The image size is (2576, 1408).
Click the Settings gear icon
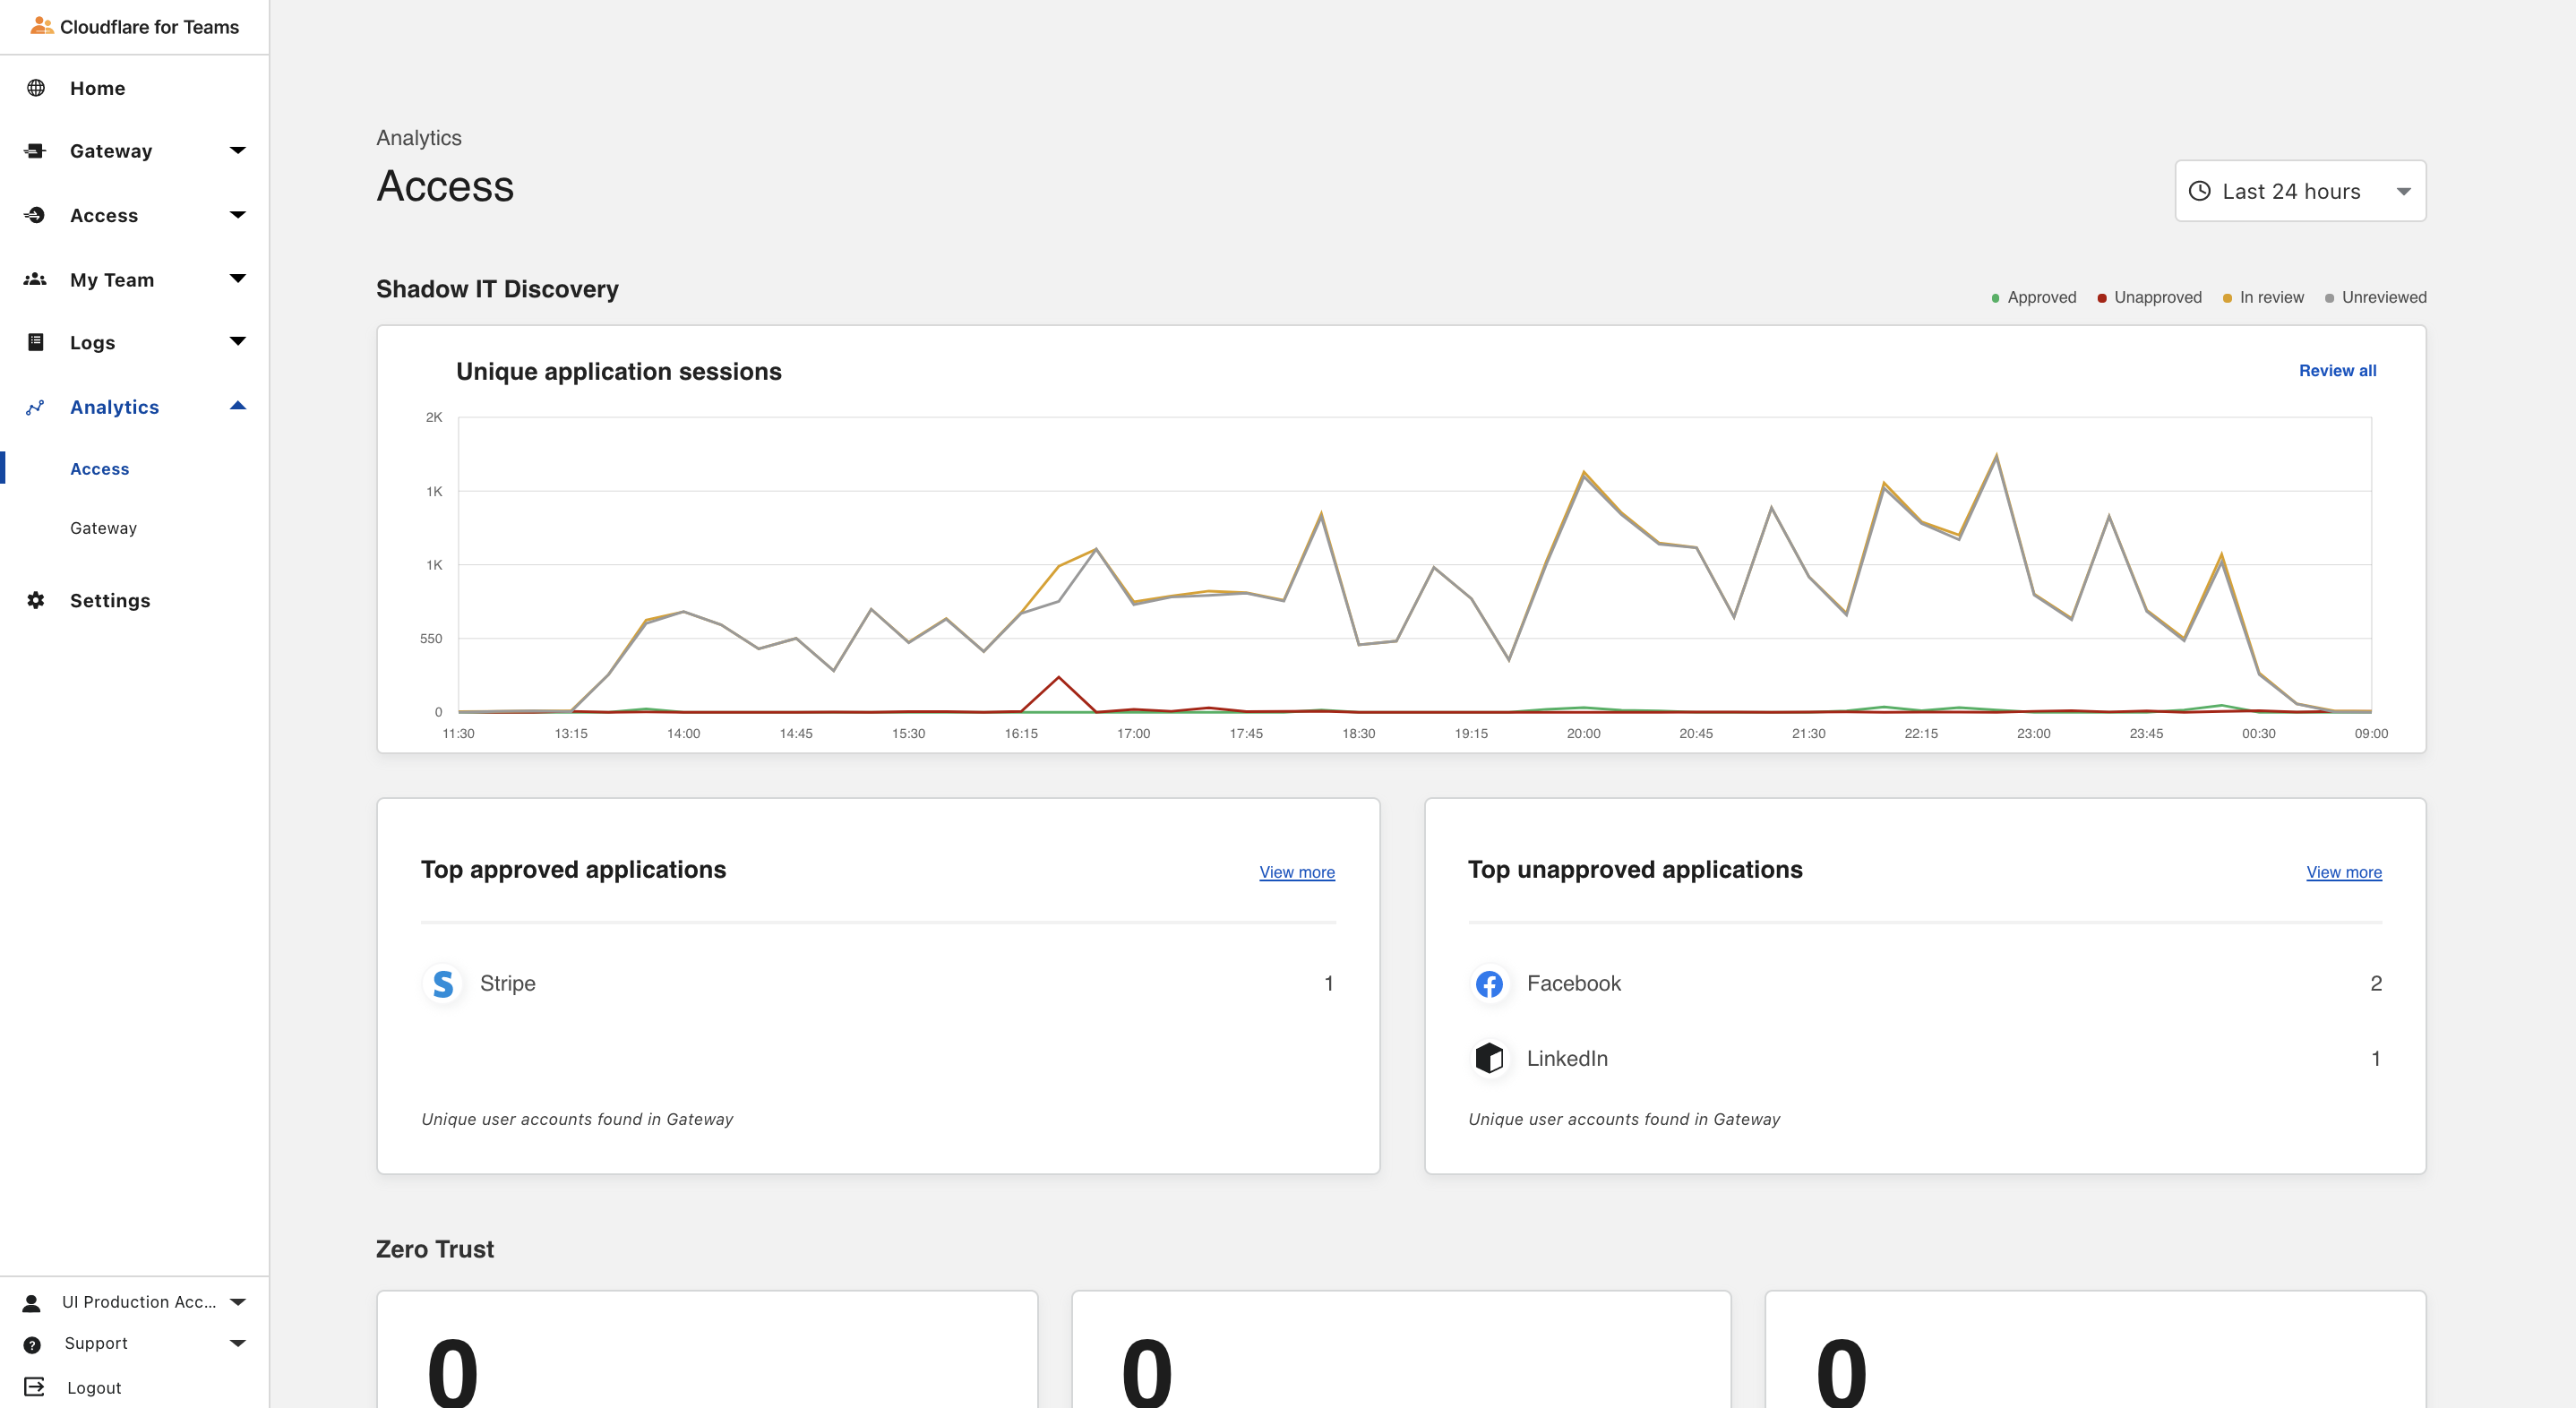[x=36, y=600]
